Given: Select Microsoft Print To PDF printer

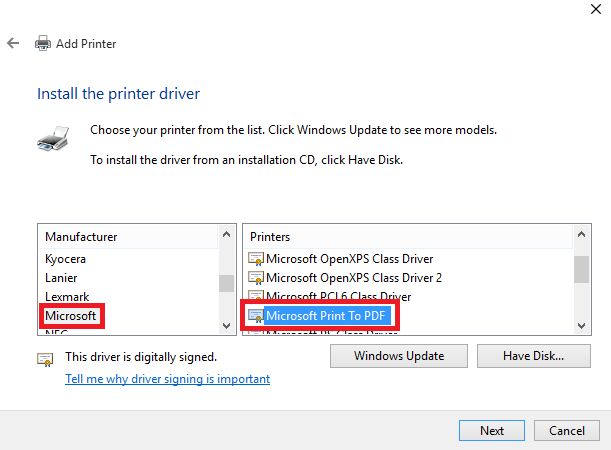Looking at the screenshot, I should 326,316.
